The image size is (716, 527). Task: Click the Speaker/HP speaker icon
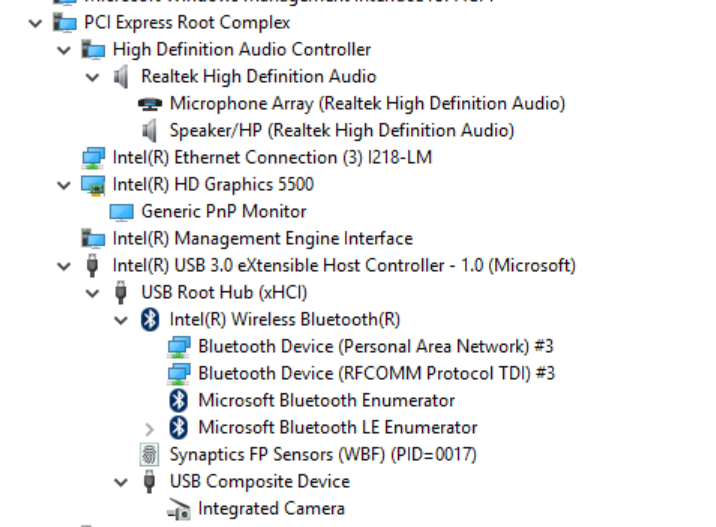(150, 130)
